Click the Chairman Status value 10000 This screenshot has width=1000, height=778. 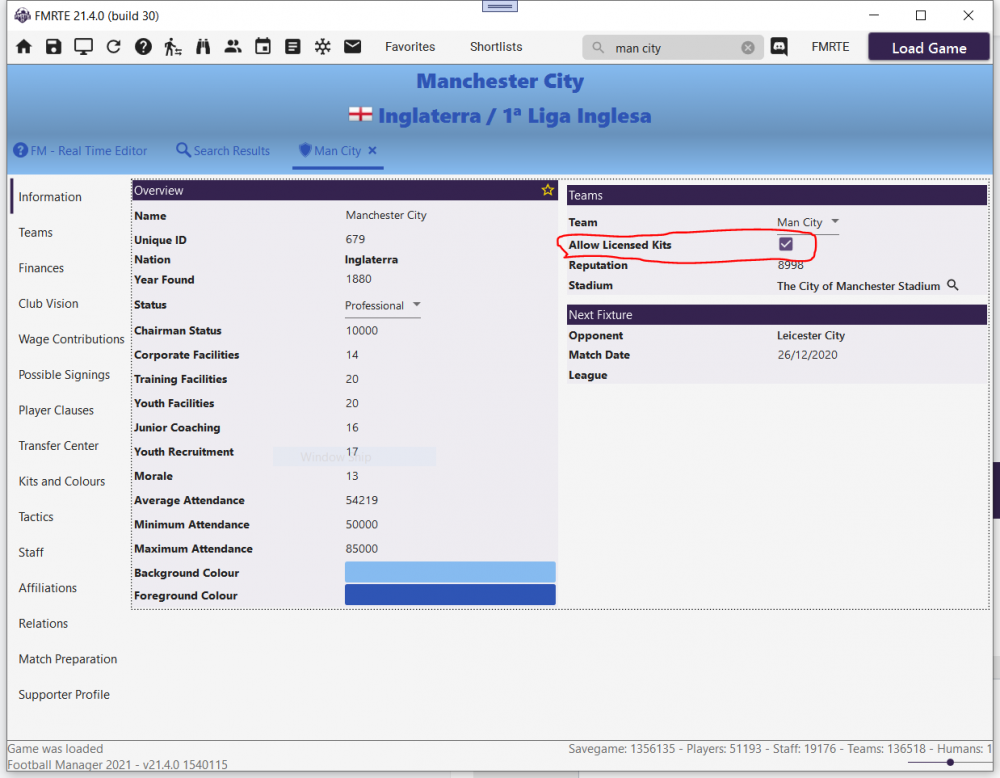(x=362, y=330)
